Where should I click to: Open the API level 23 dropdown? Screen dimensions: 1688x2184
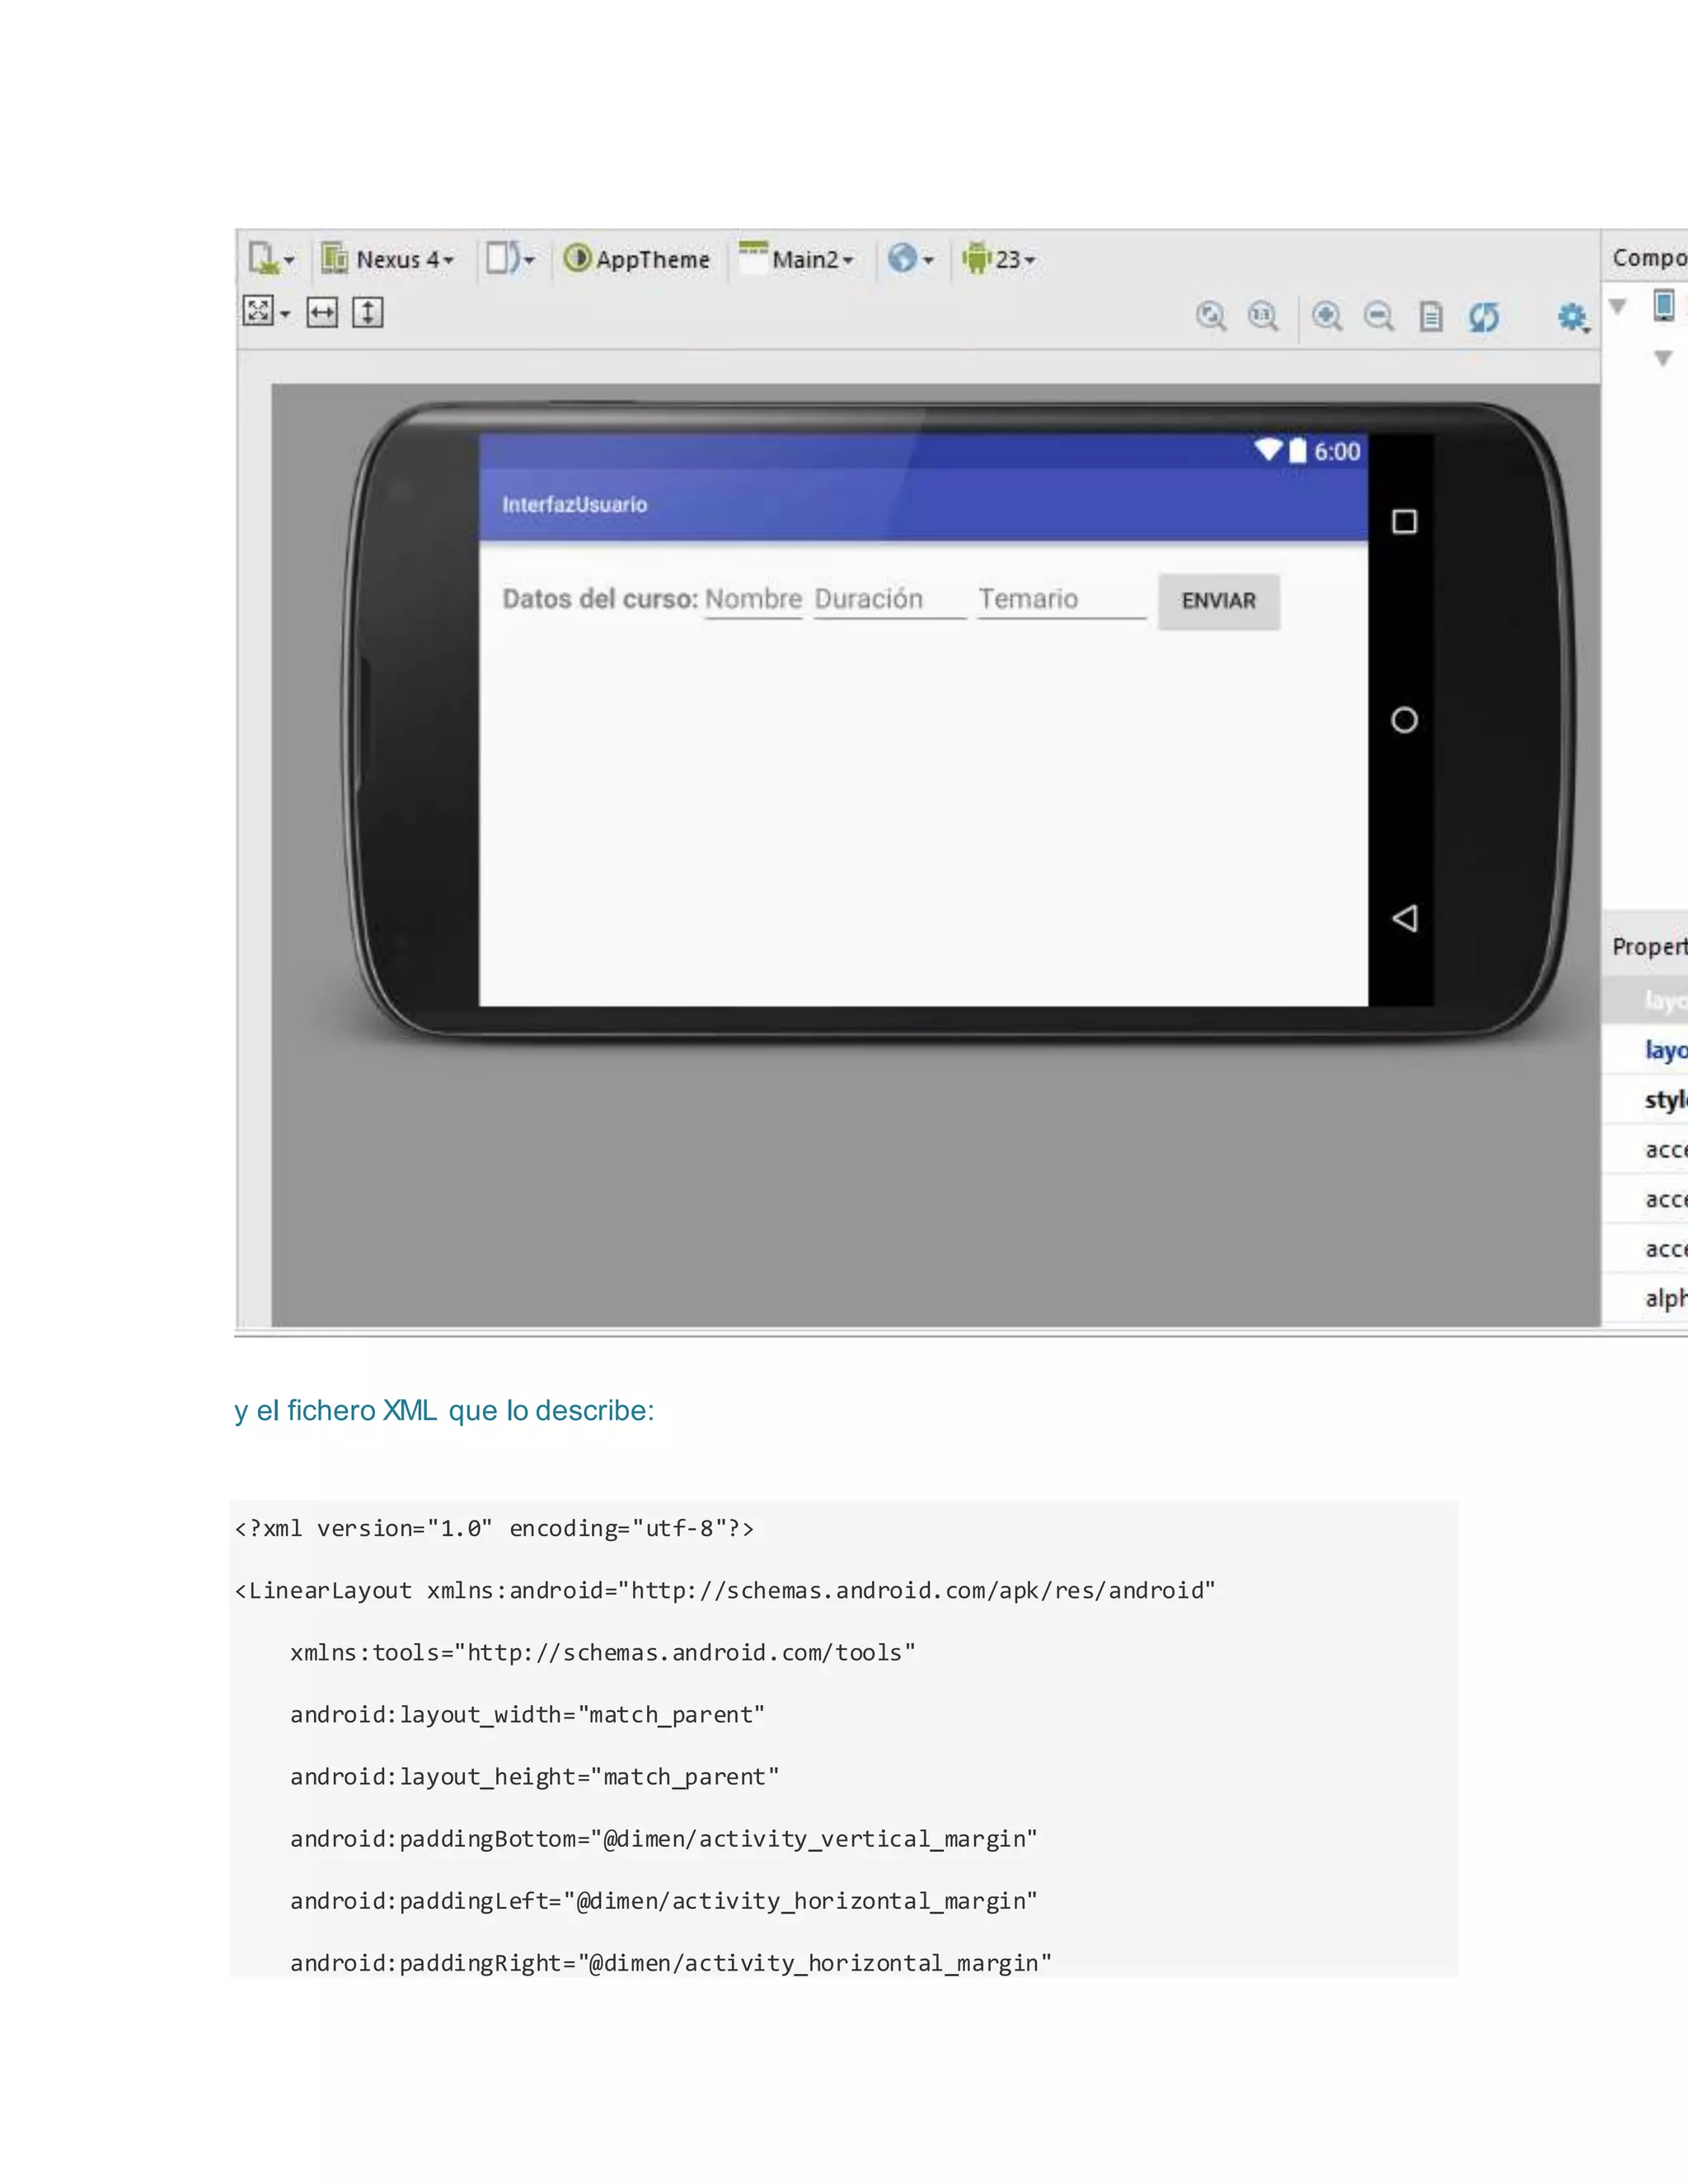(998, 259)
